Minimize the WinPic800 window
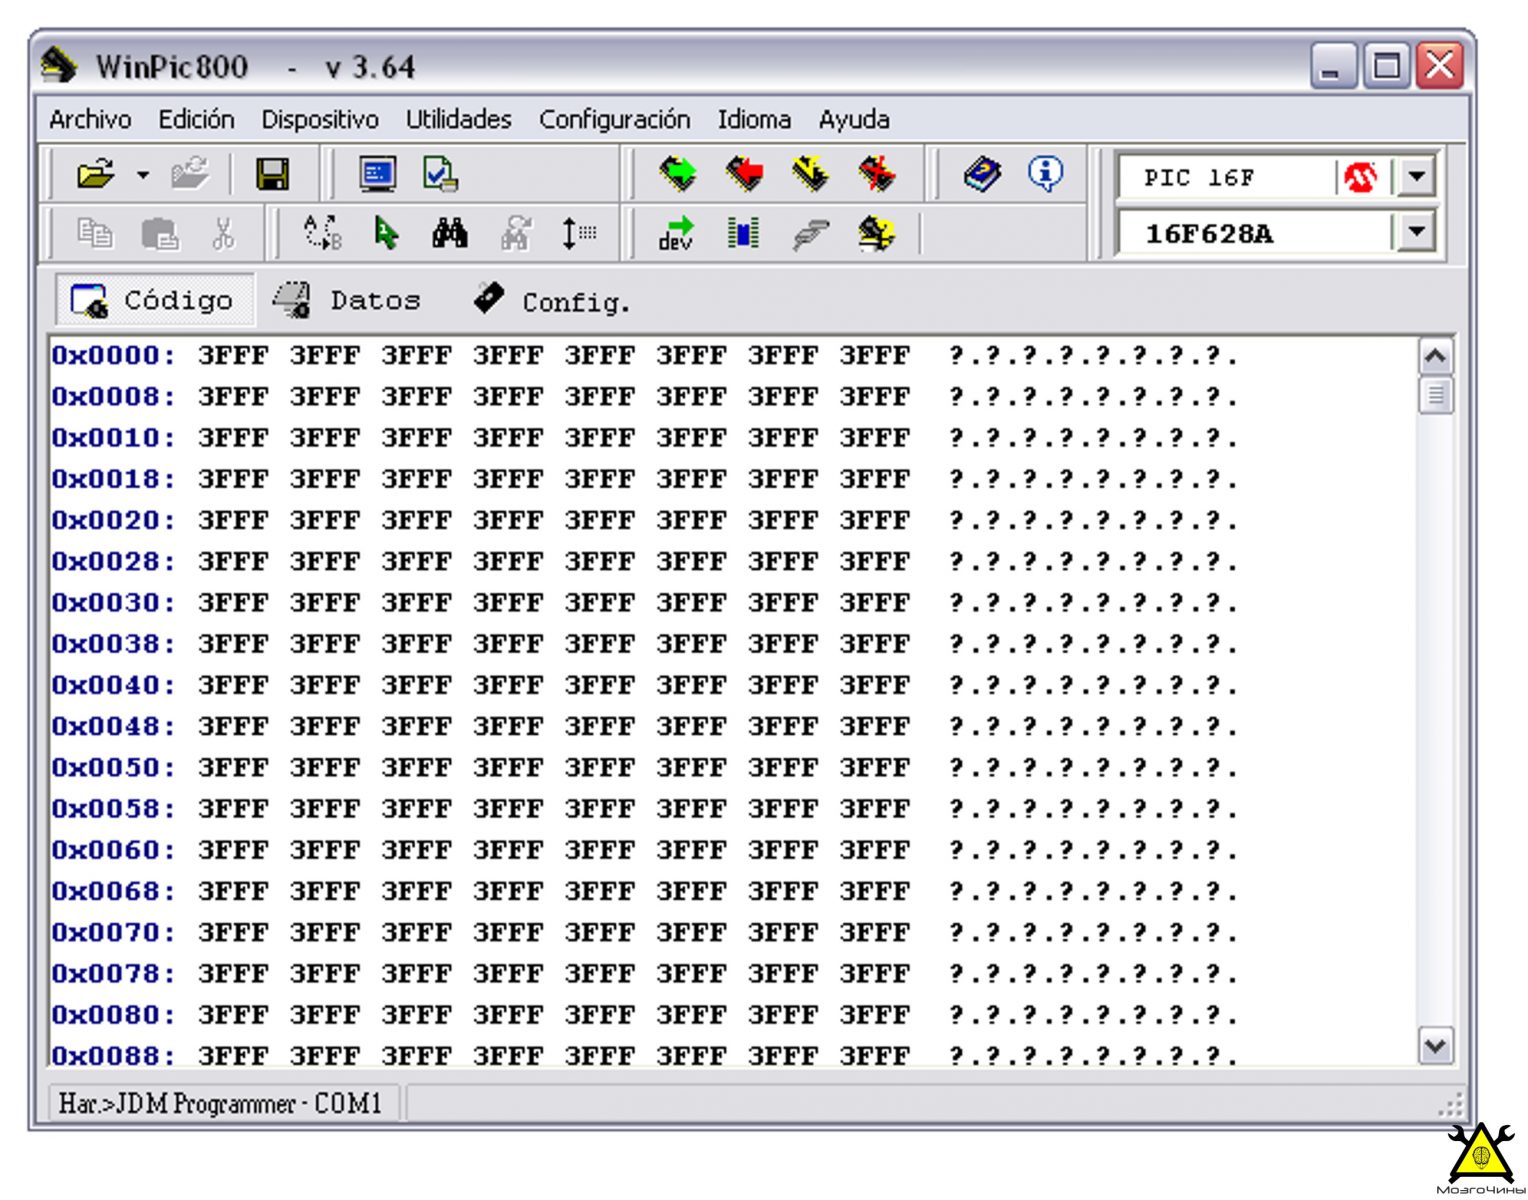The width and height of the screenshot is (1528, 1200). tap(1333, 67)
